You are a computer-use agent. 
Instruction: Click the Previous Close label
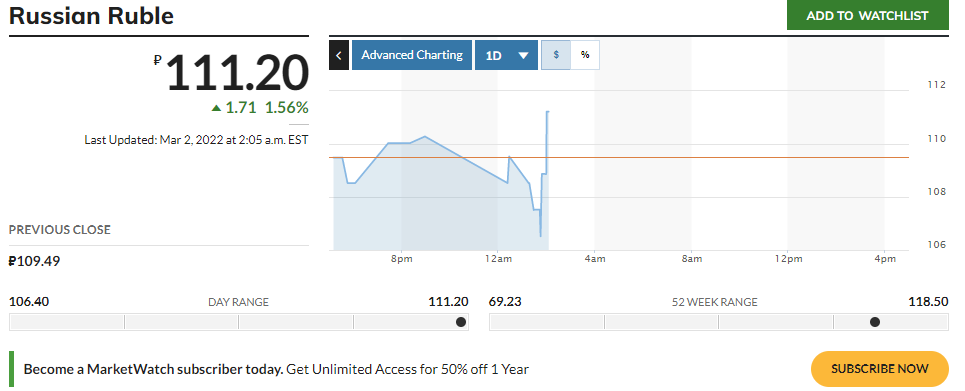tap(60, 230)
